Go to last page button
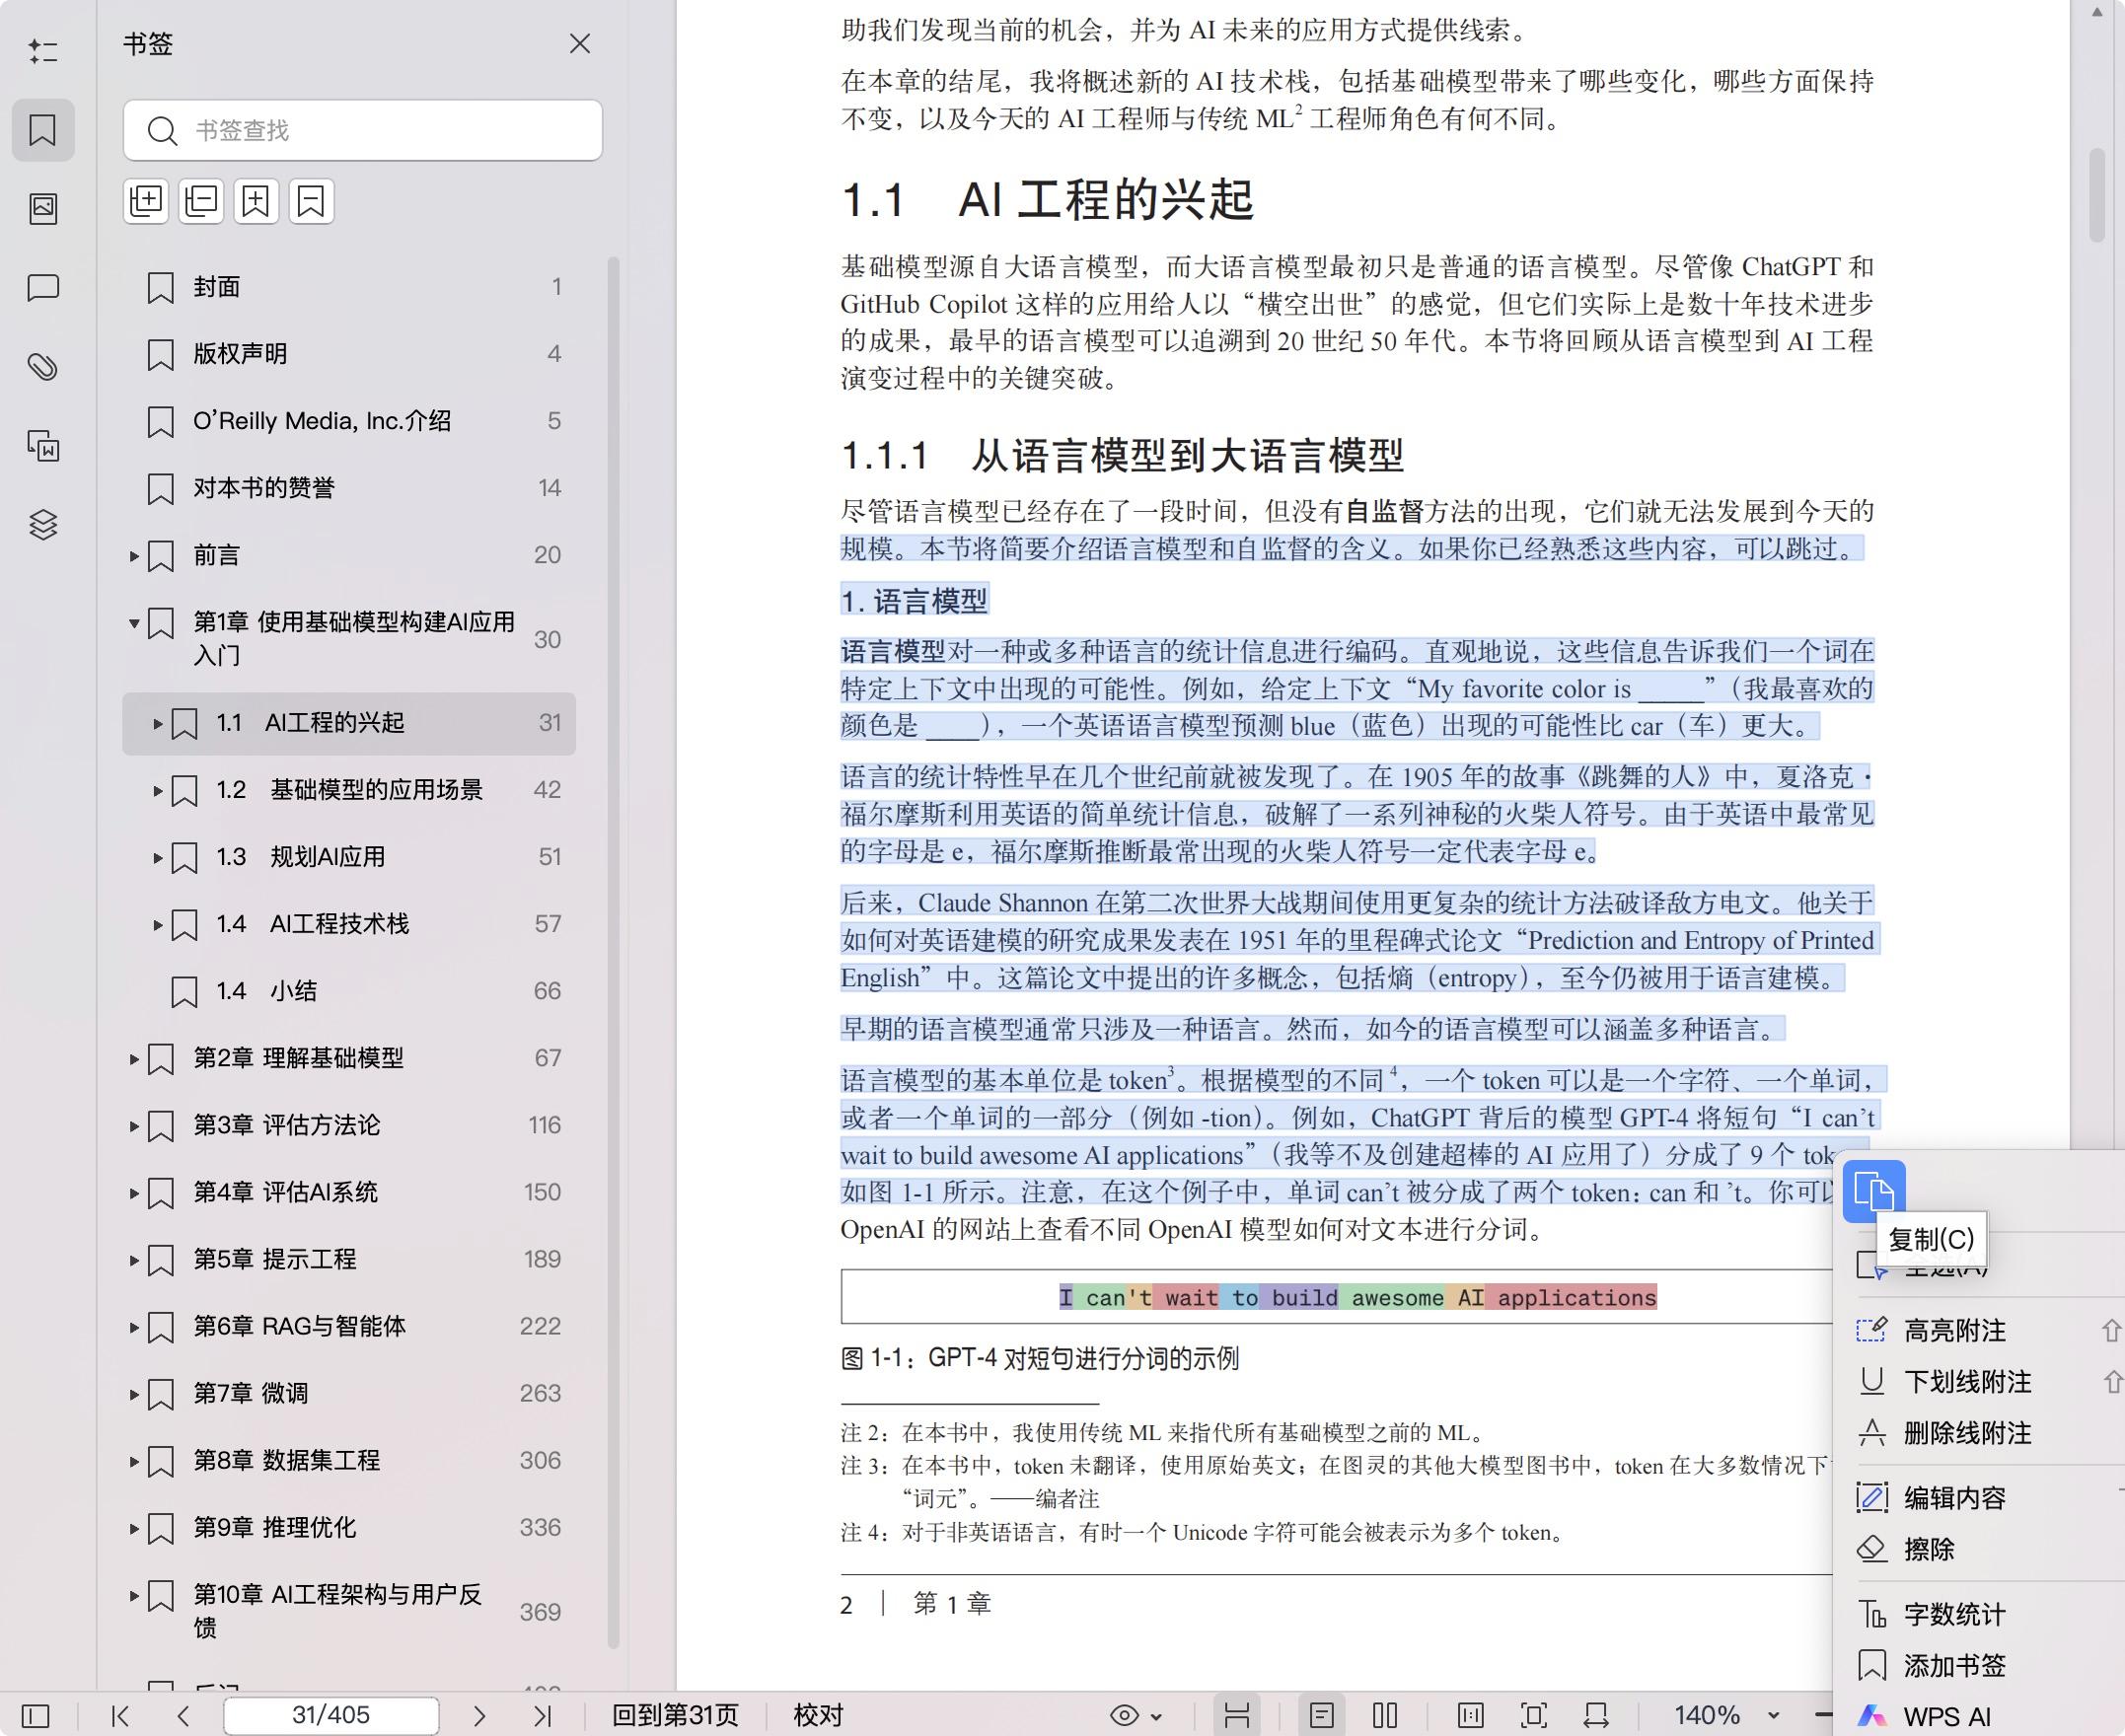Screen dimensions: 2125x1736 coord(542,1716)
